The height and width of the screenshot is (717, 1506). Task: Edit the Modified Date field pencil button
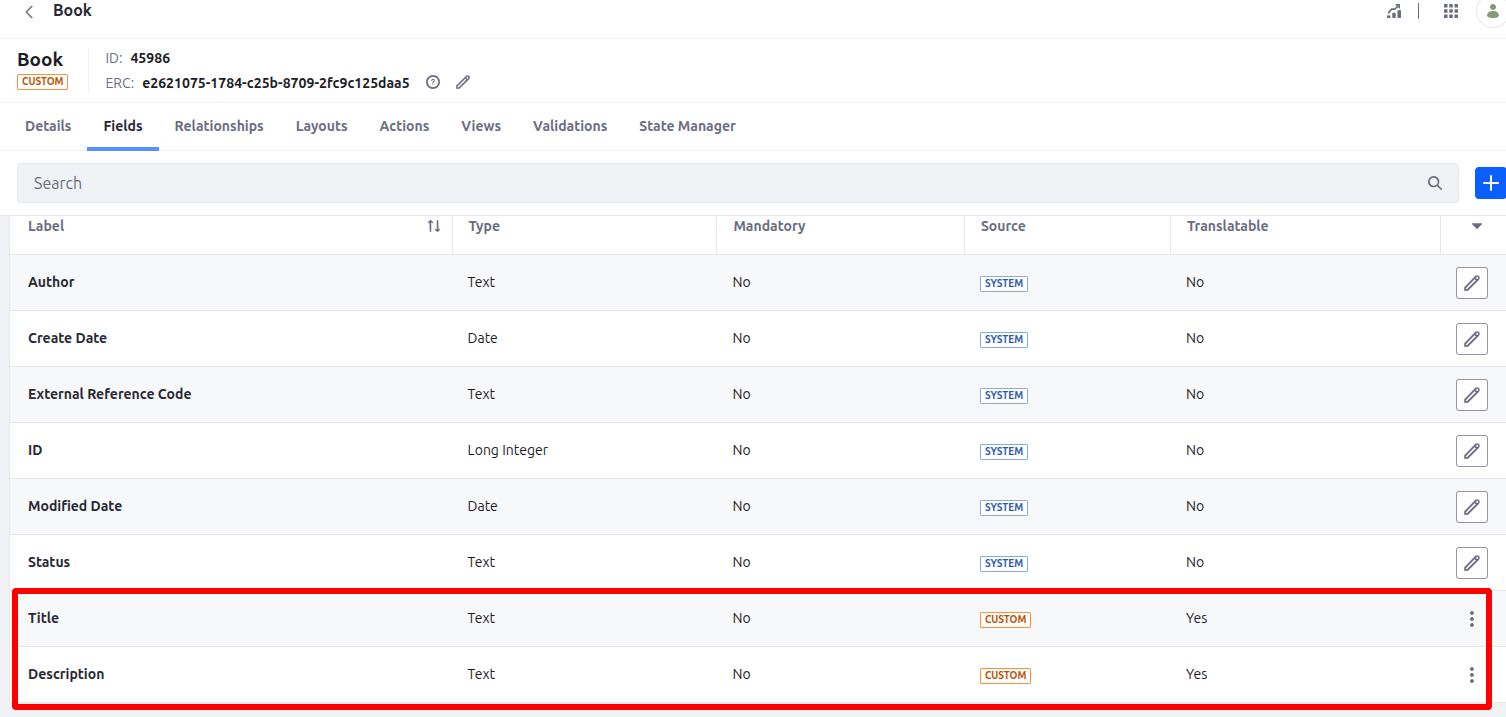pyautogui.click(x=1471, y=507)
